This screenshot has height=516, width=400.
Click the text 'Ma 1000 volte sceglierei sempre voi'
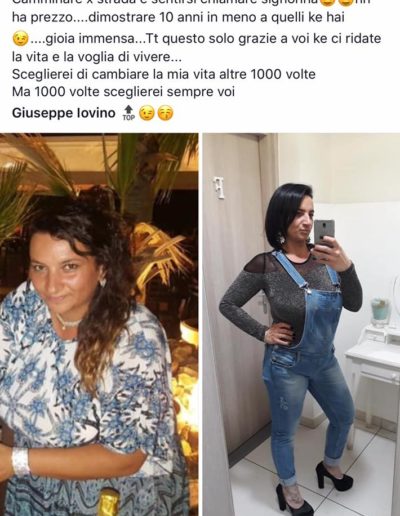(123, 91)
